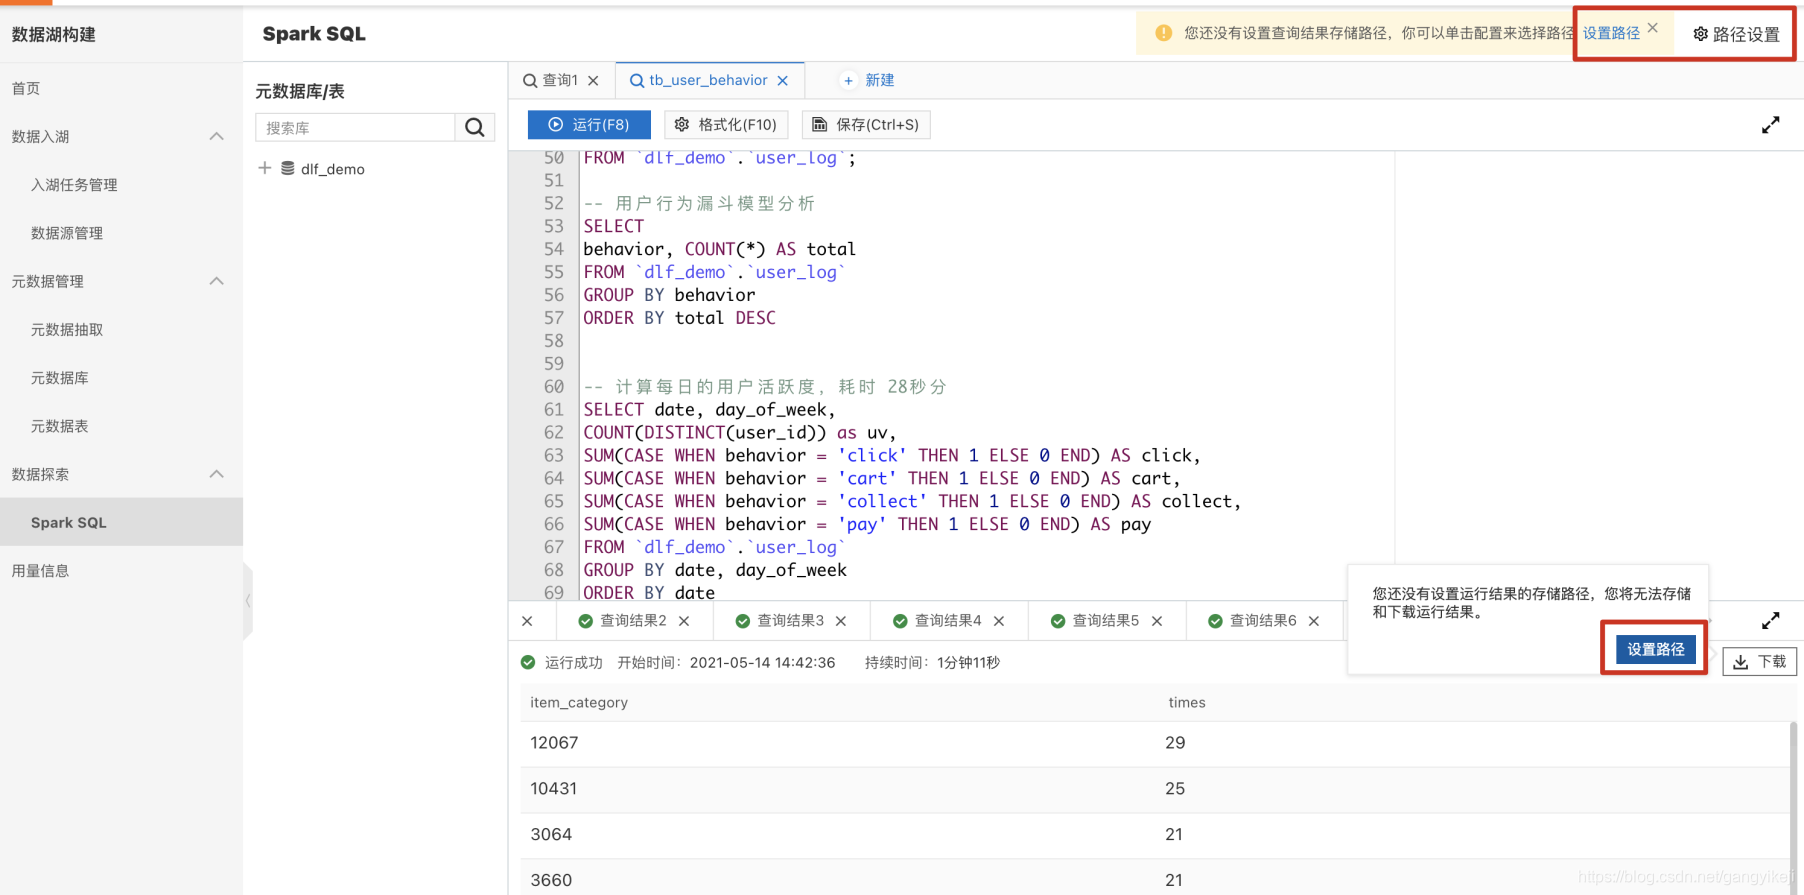This screenshot has height=895, width=1804.
Task: Open 路径设置 path settings
Action: pyautogui.click(x=1736, y=34)
